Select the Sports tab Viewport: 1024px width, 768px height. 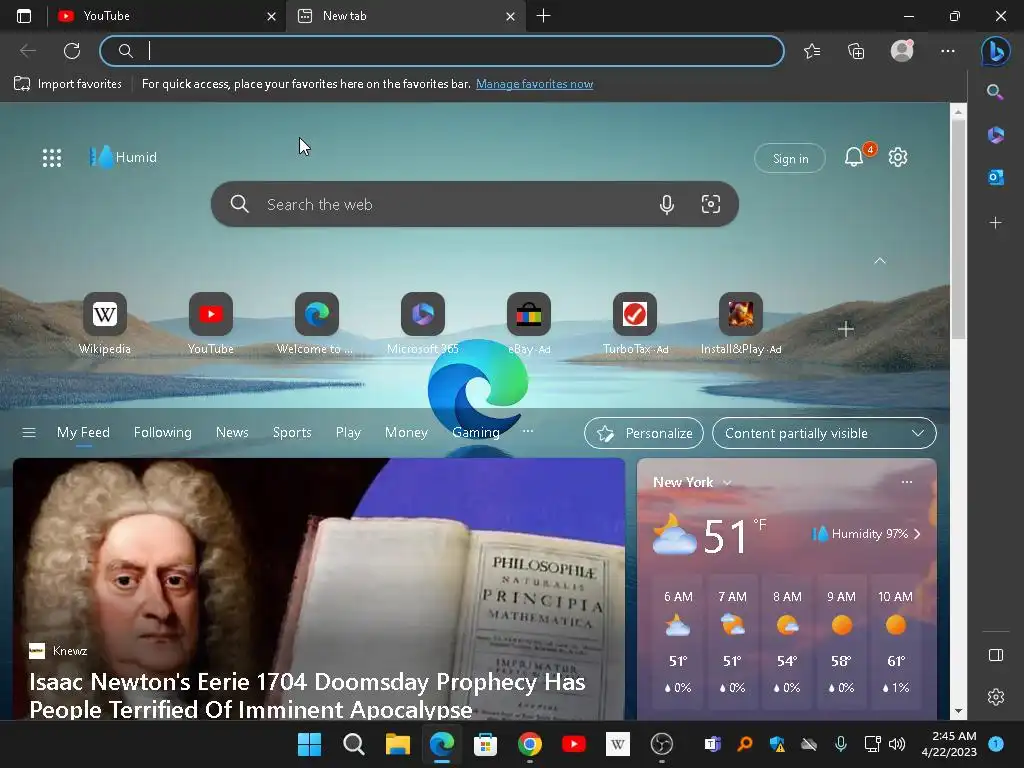(292, 432)
